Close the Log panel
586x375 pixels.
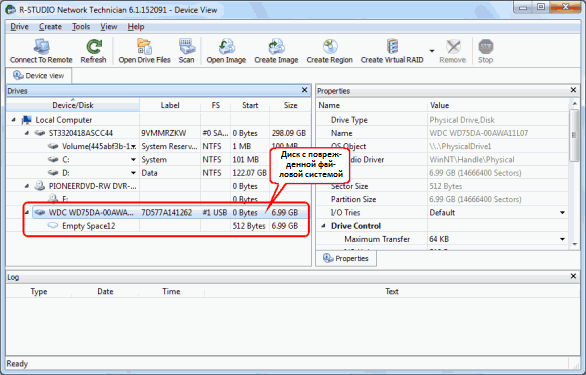pos(573,276)
